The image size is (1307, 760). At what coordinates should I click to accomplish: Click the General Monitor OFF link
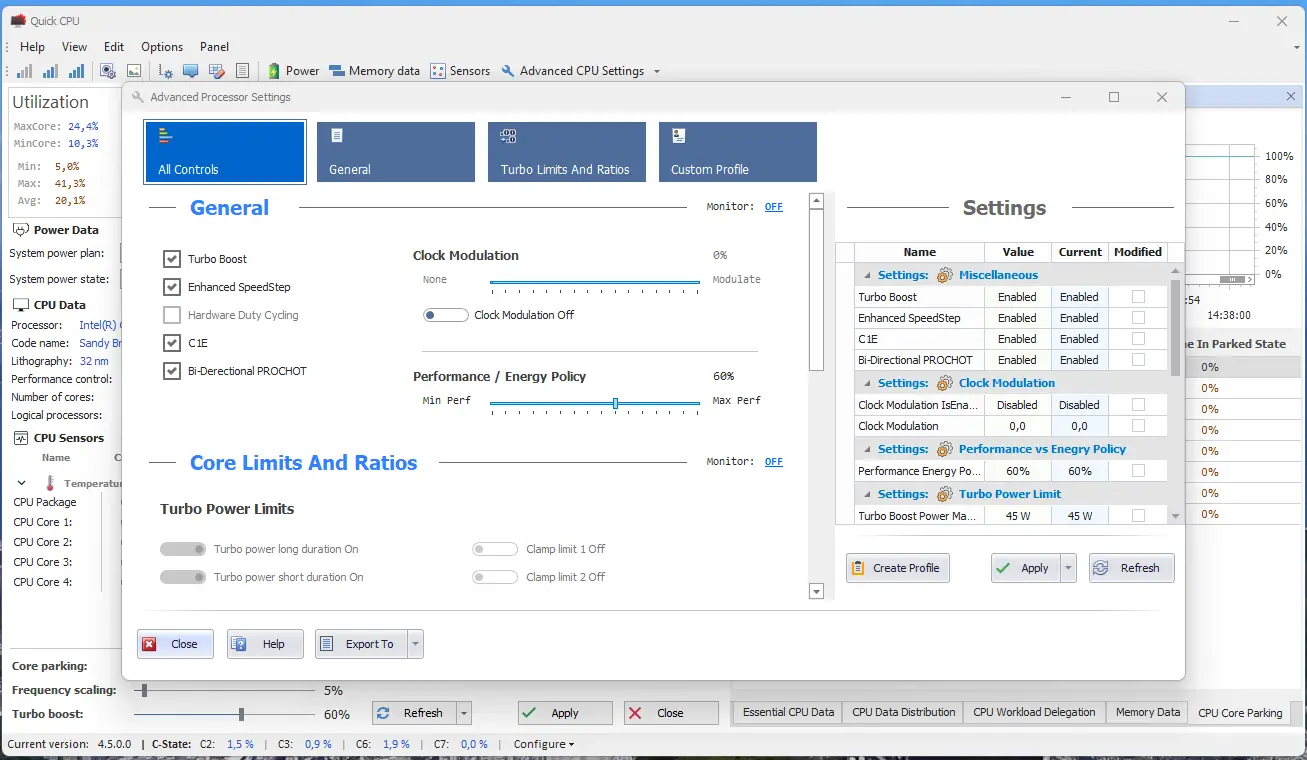(x=774, y=207)
